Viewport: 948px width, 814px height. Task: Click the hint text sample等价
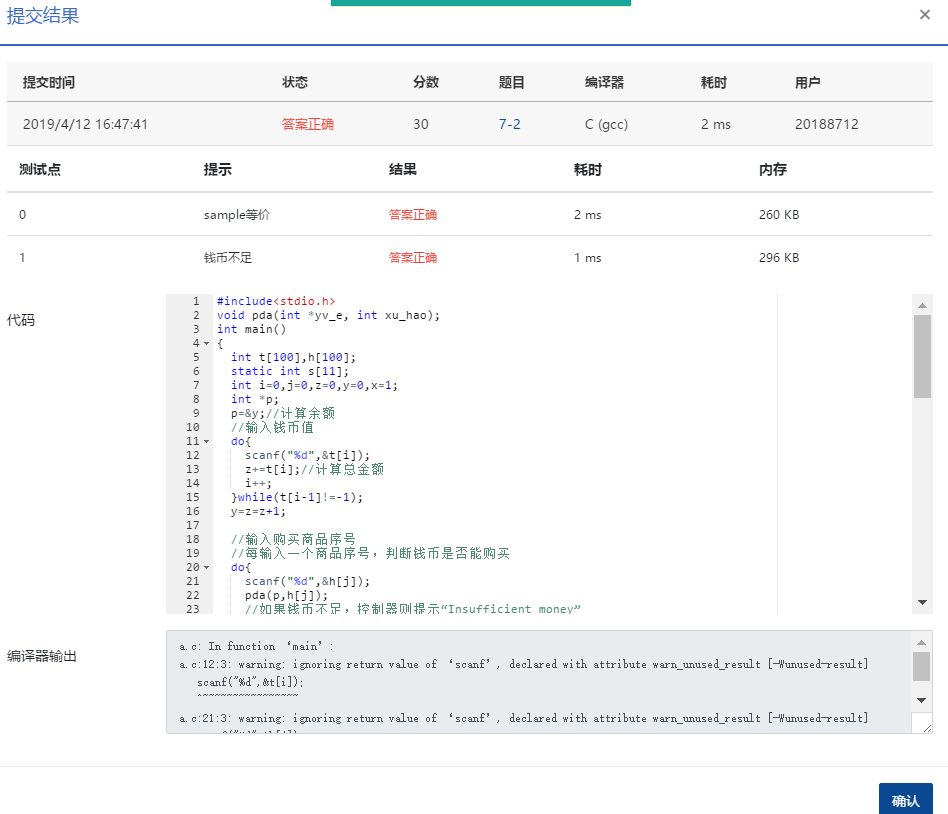click(236, 215)
